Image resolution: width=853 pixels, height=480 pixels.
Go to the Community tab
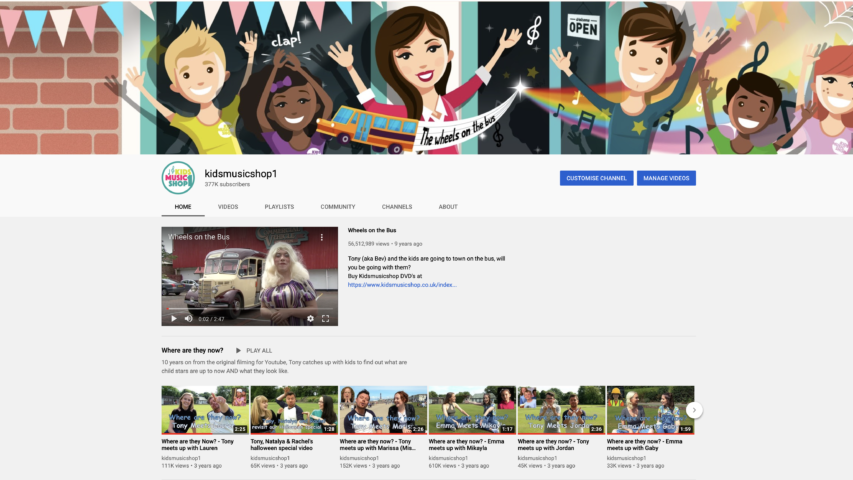click(x=338, y=207)
